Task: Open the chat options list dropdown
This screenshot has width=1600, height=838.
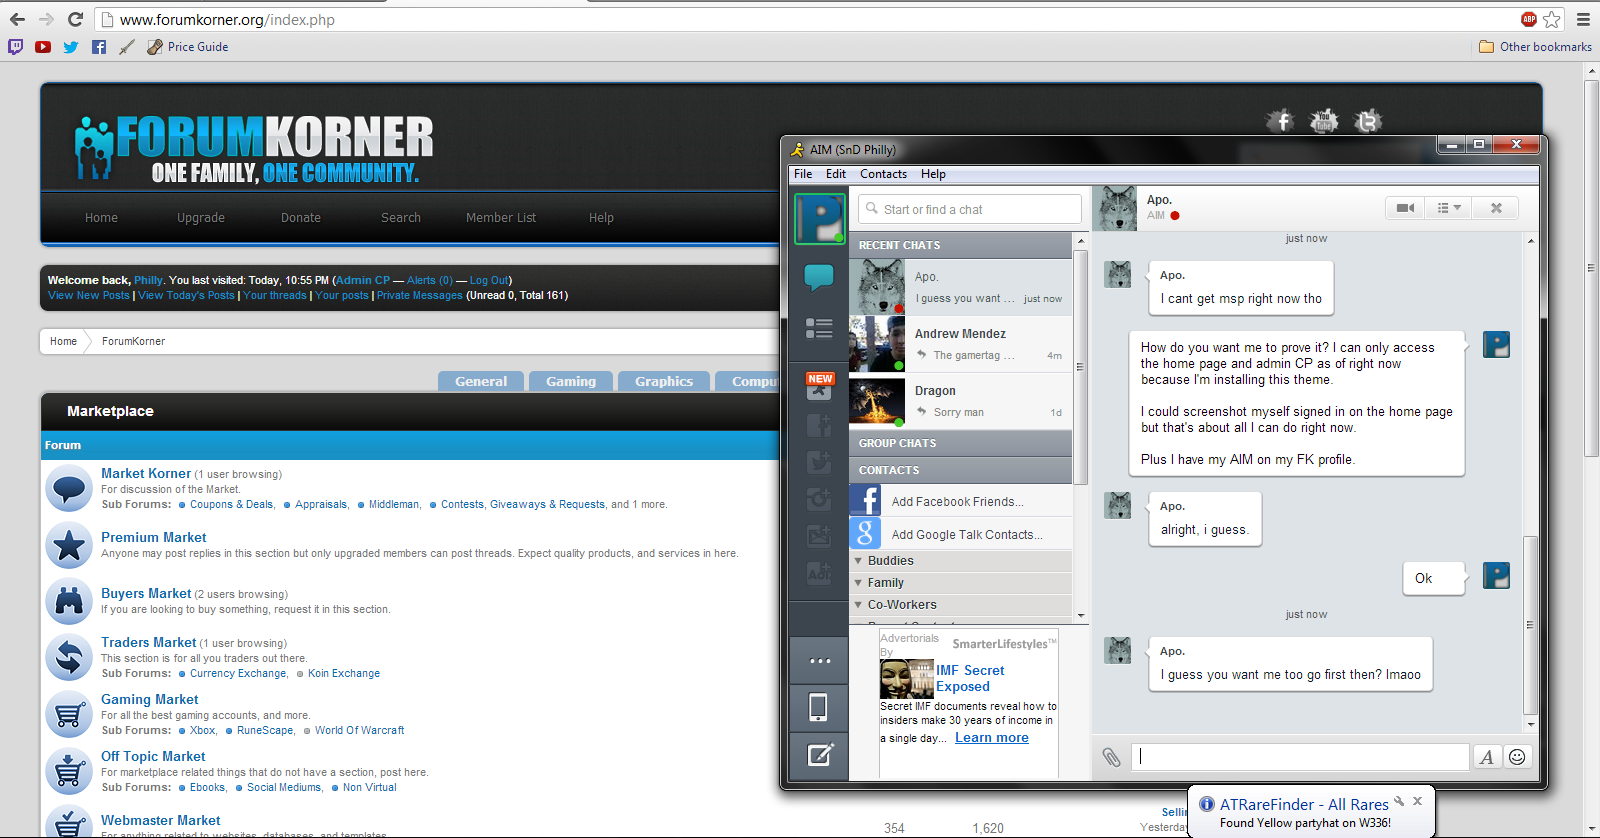Action: (x=1449, y=208)
